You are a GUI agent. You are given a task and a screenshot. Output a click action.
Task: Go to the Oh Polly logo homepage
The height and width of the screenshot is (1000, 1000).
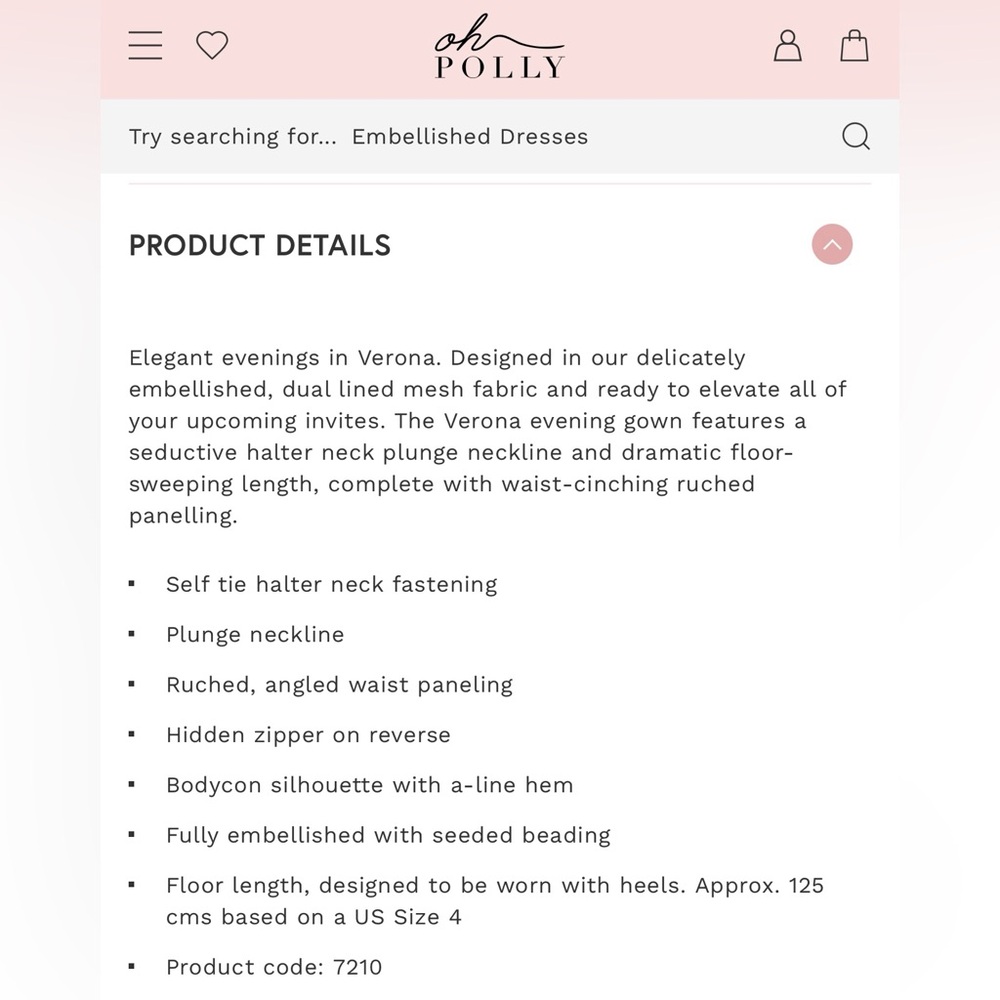point(499,47)
